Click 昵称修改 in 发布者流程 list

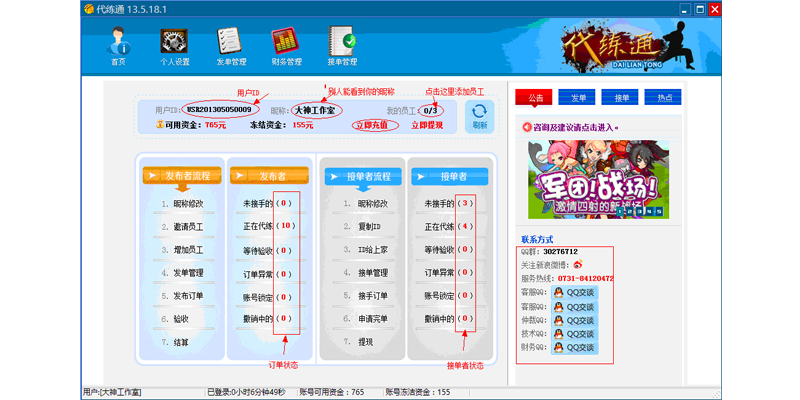188,204
